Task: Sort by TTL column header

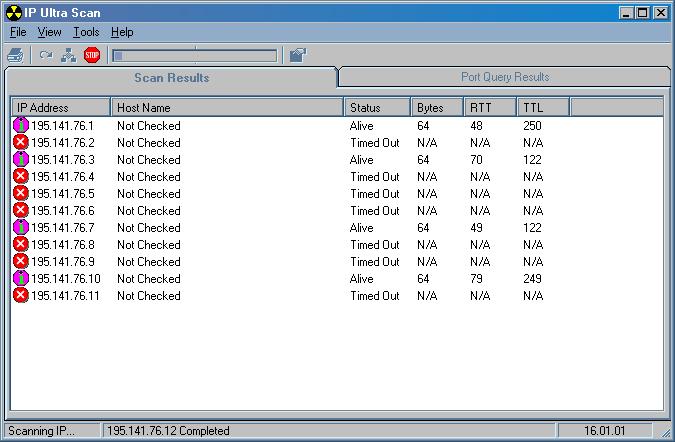Action: tap(543, 107)
